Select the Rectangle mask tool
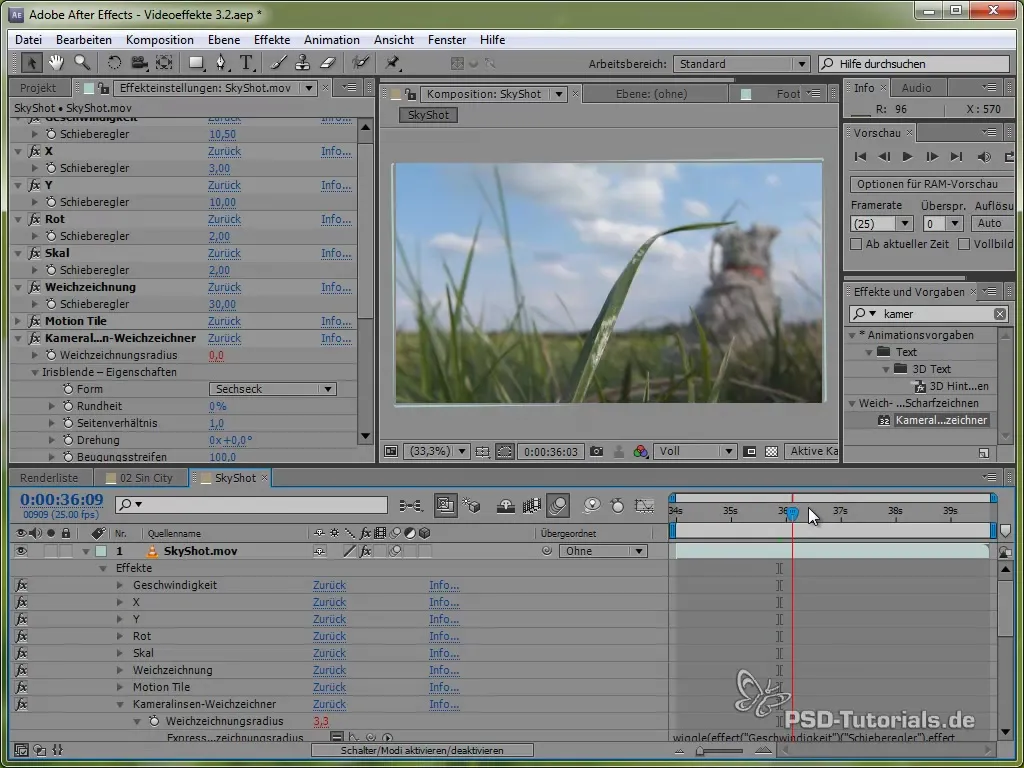Screen dimensions: 1024x768 tap(196, 63)
